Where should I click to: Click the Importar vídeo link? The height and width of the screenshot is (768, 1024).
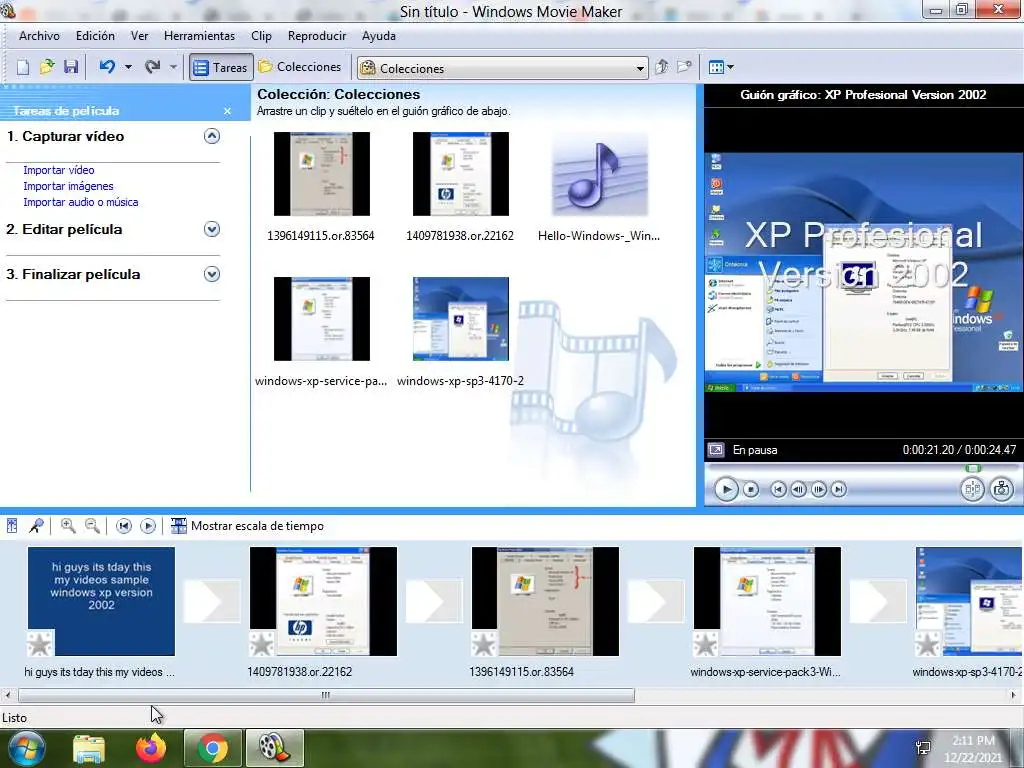click(59, 170)
